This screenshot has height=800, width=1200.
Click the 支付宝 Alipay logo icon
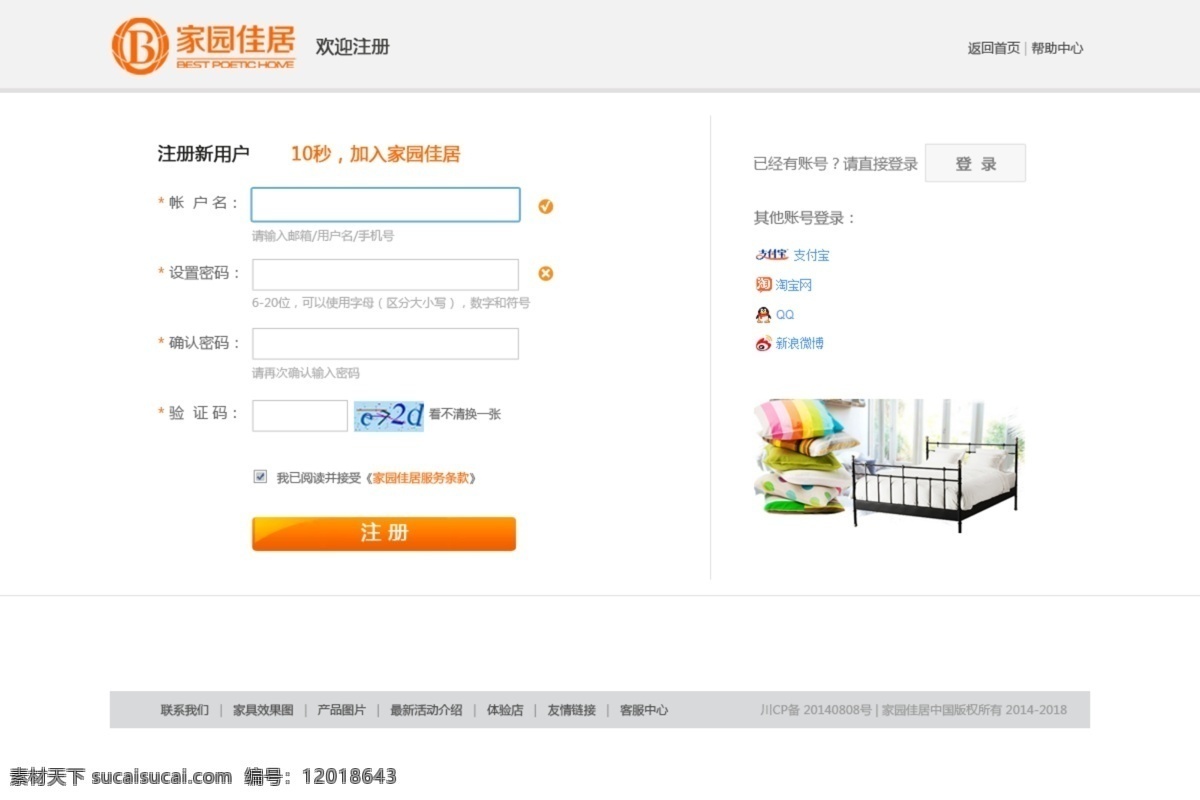click(x=772, y=255)
